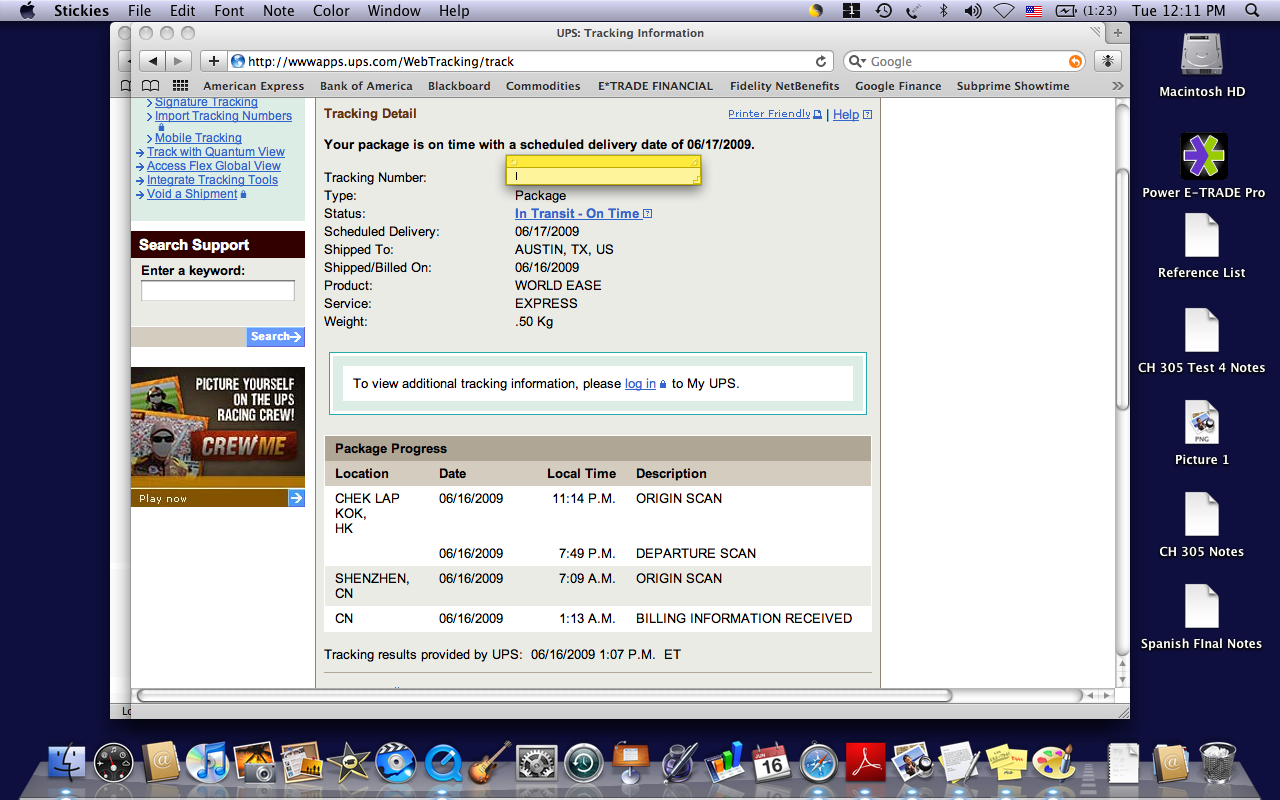This screenshot has width=1280, height=800.
Task: Open Track with Quantum View link
Action: (x=216, y=152)
